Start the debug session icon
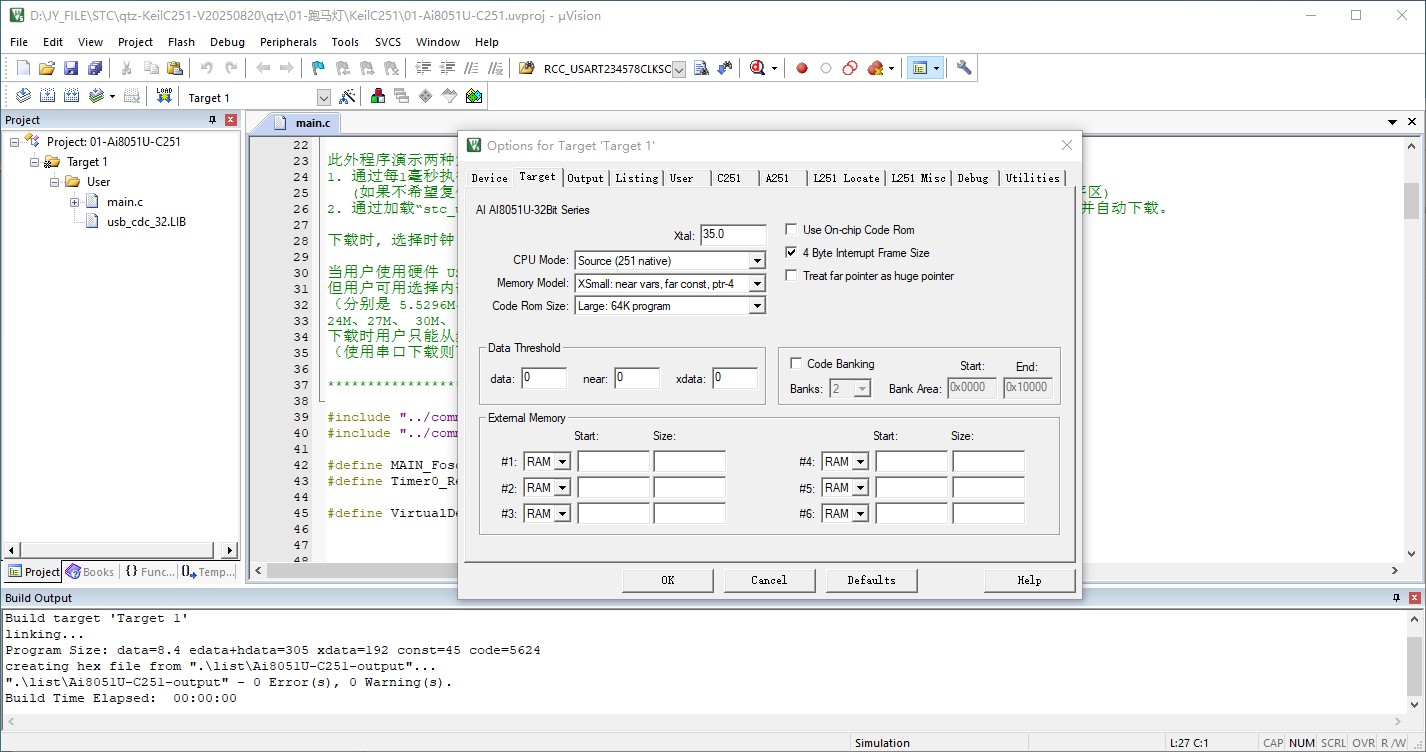Viewport: 1426px width, 752px height. coord(757,68)
